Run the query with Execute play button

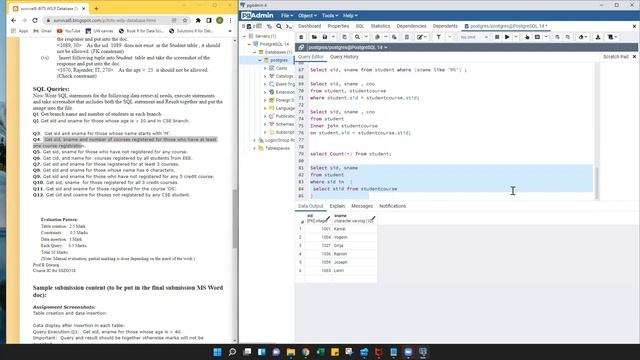coord(507,37)
